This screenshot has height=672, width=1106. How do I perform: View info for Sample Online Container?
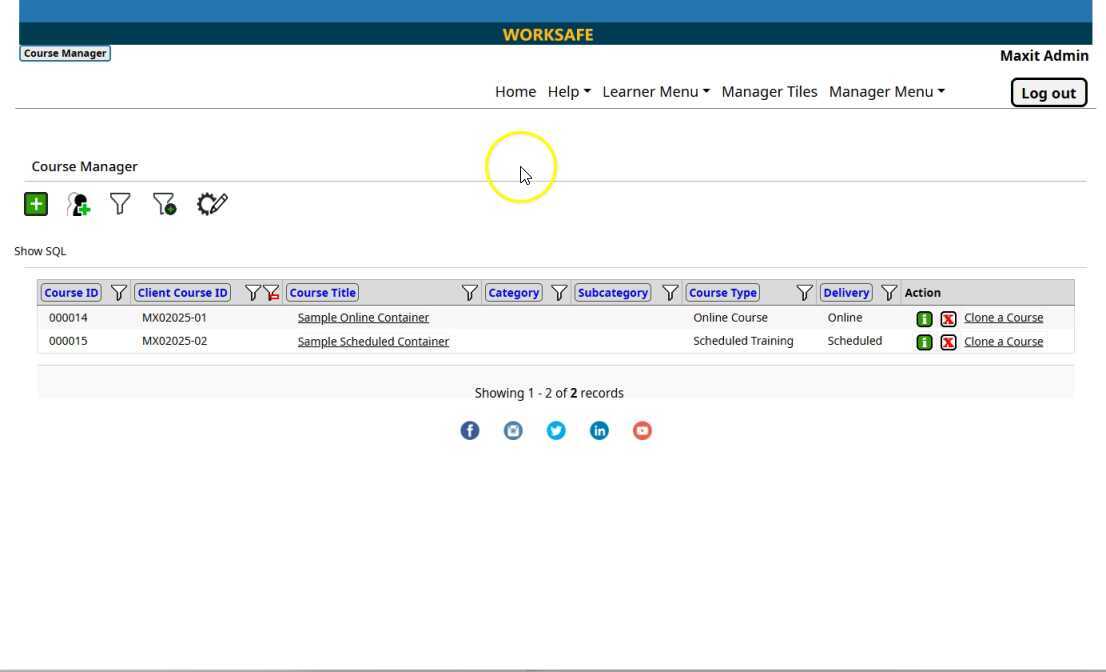tap(924, 318)
